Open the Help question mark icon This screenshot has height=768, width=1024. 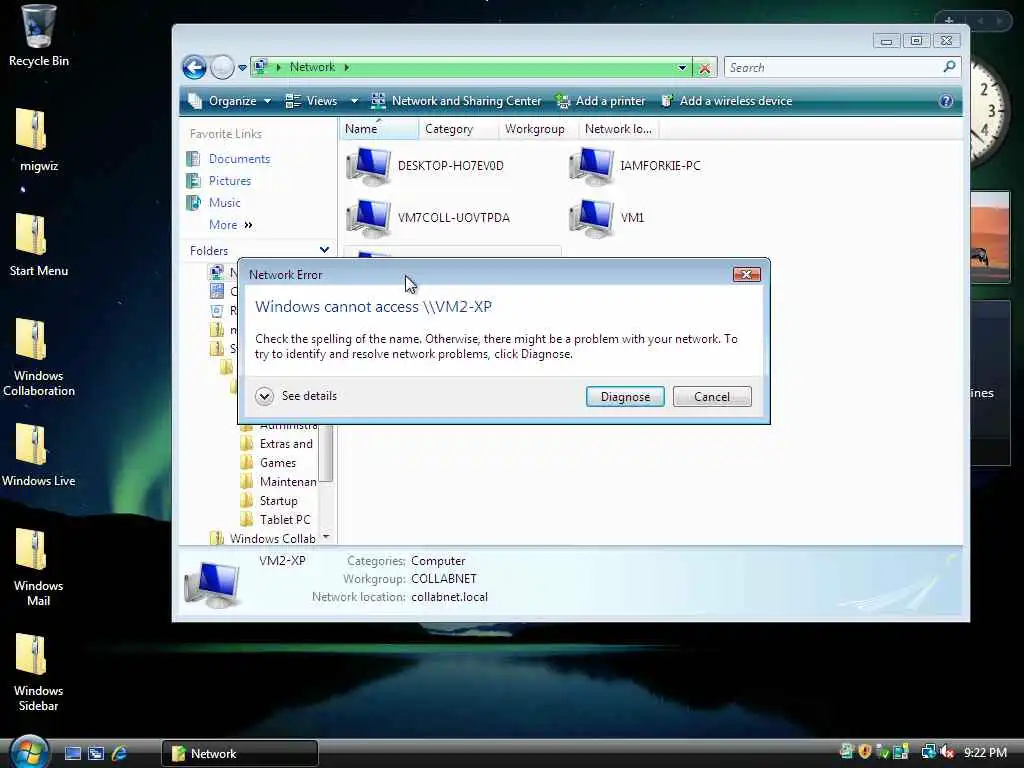(946, 101)
